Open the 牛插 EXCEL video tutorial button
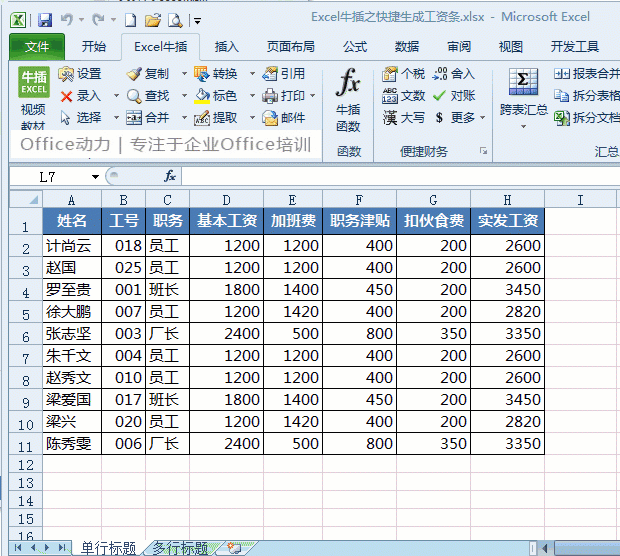The height and width of the screenshot is (556, 620). click(x=34, y=98)
